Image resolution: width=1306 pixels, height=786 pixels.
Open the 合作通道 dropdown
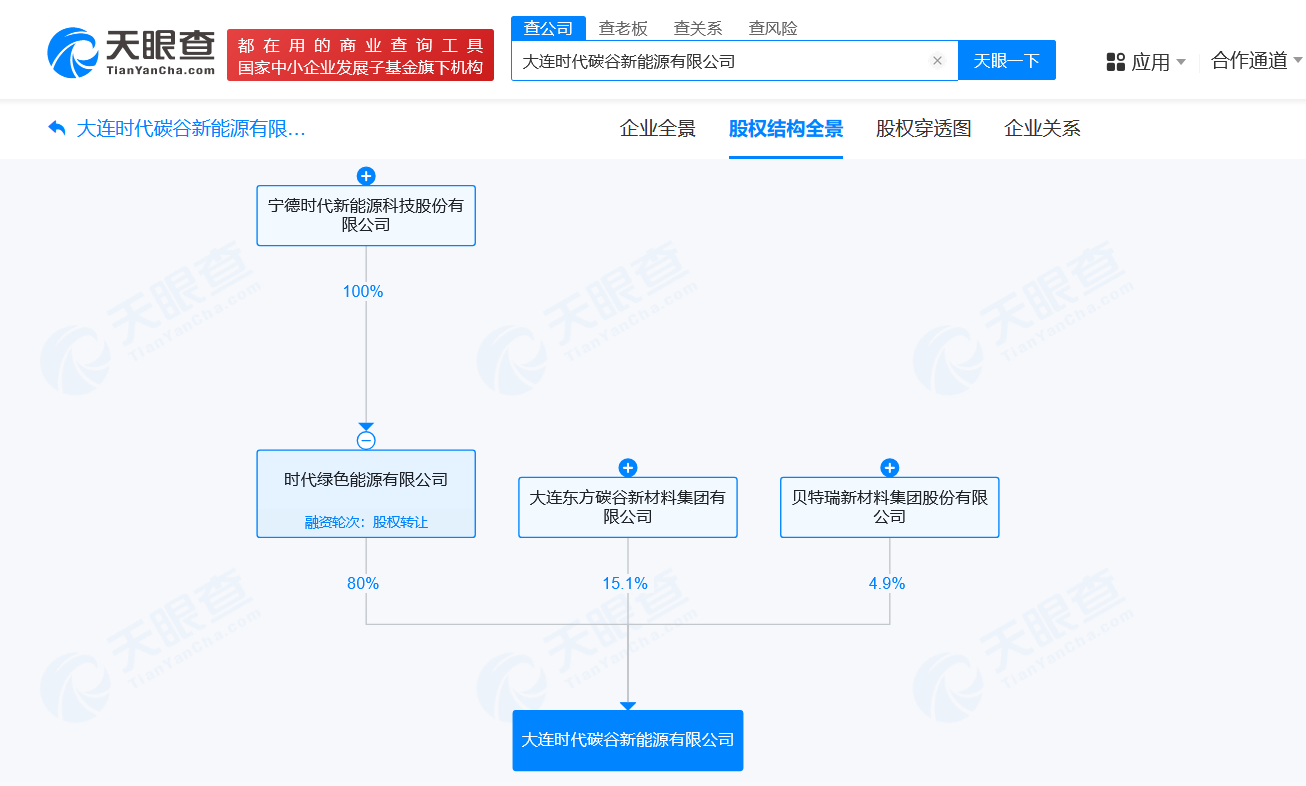coord(1257,61)
